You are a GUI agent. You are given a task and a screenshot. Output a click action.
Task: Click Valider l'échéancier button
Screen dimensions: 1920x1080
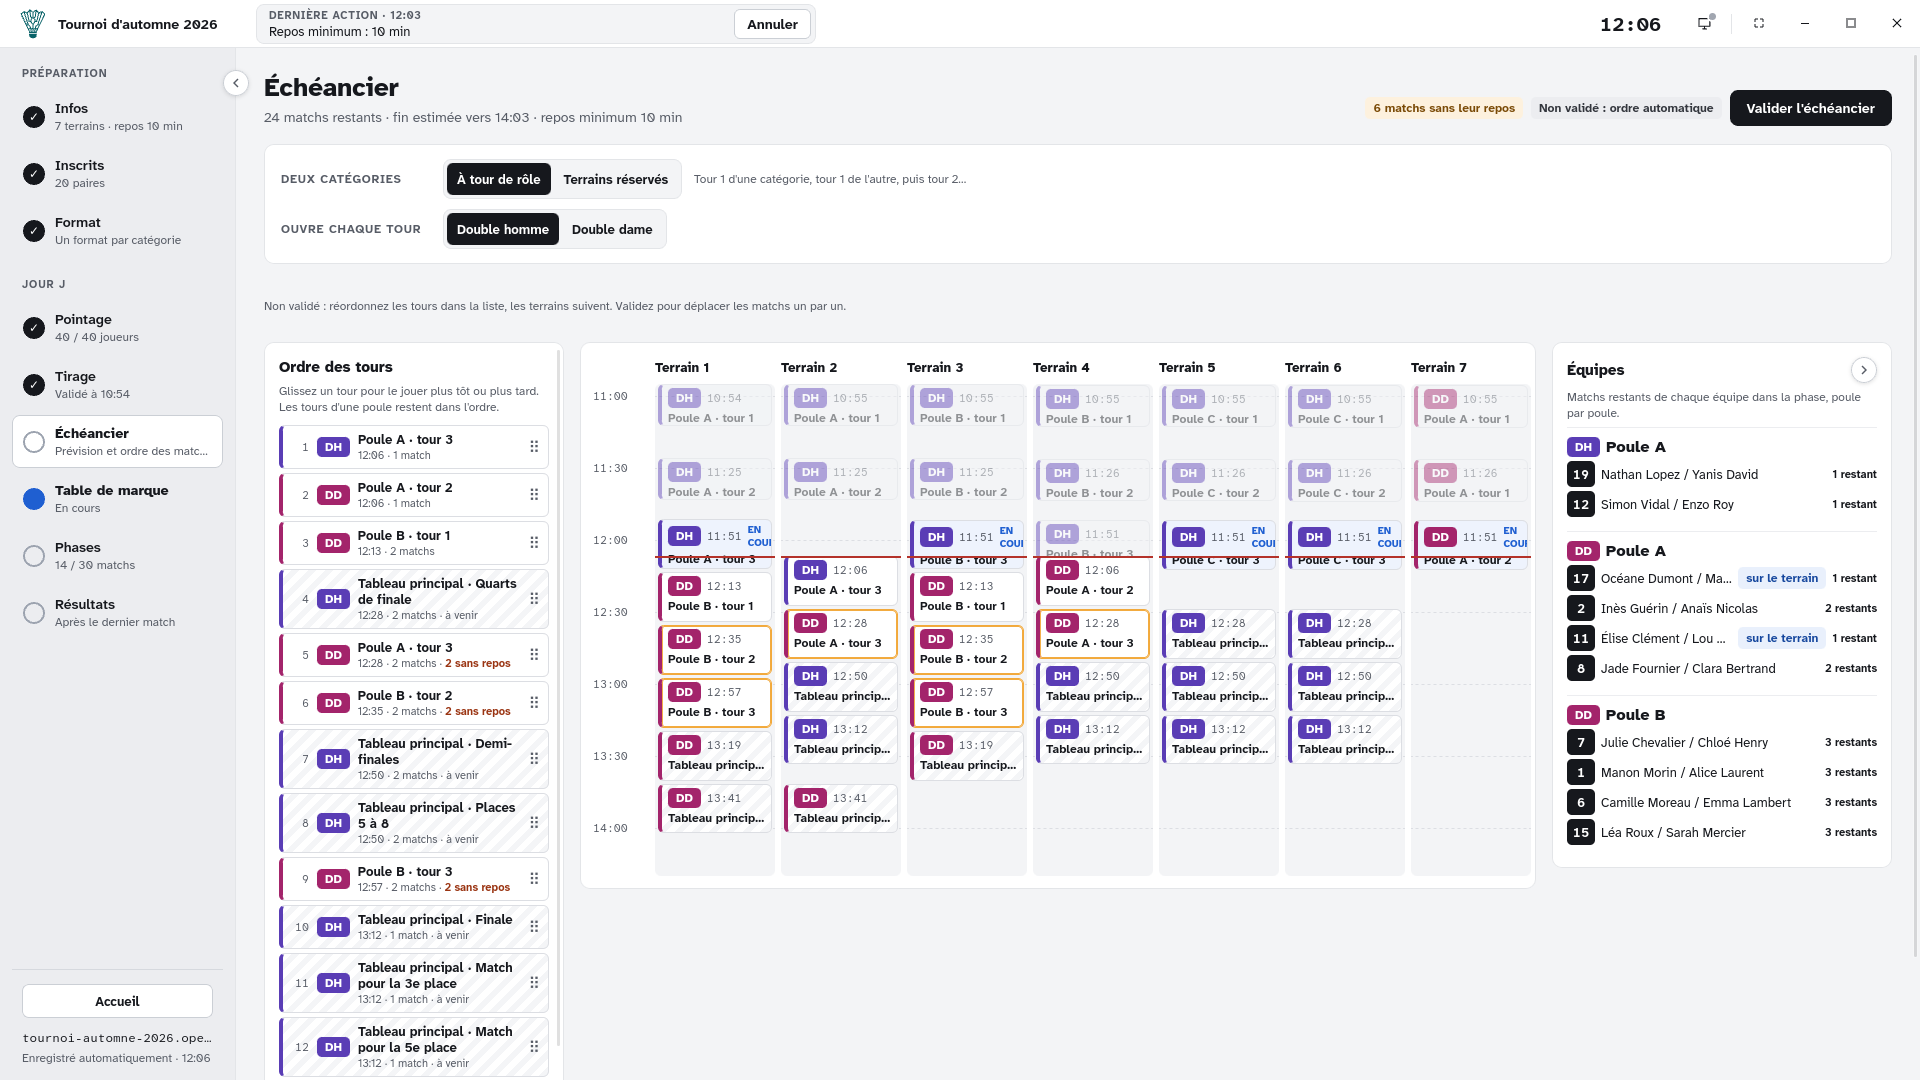pyautogui.click(x=1810, y=108)
